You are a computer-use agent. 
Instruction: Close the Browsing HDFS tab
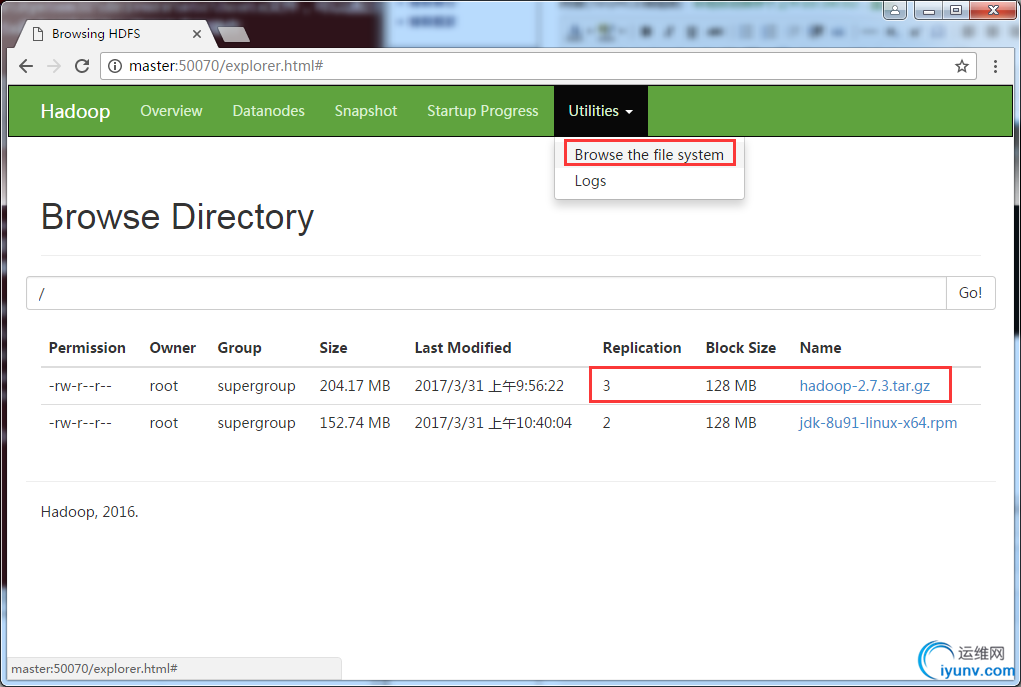point(197,34)
